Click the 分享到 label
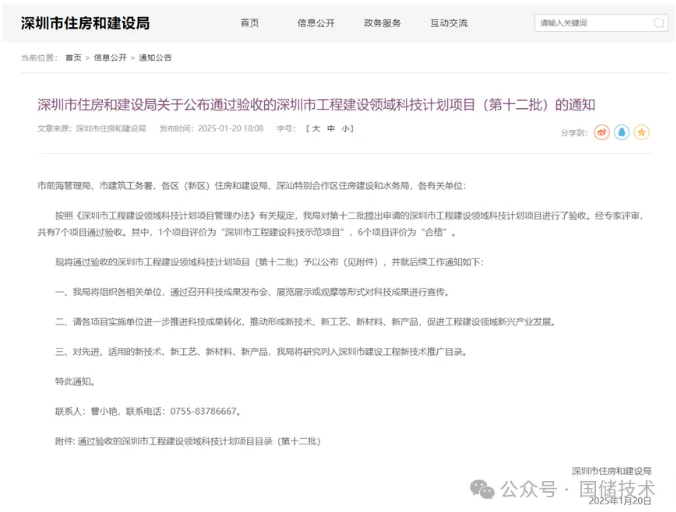Viewport: 676px width, 512px height. click(574, 133)
